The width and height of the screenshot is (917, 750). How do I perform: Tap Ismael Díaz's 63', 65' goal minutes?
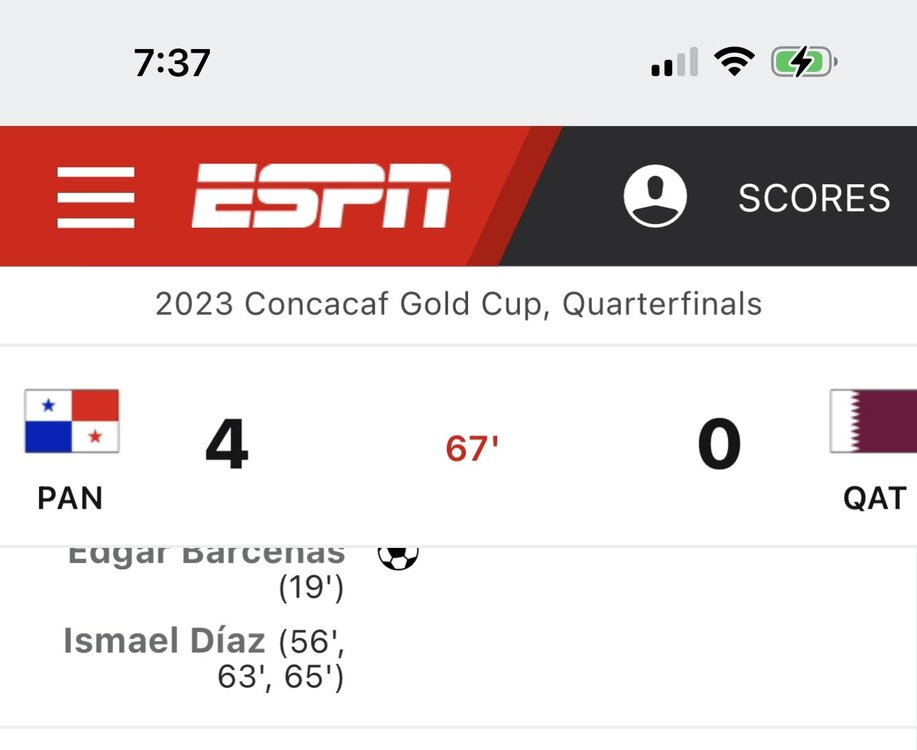point(281,678)
